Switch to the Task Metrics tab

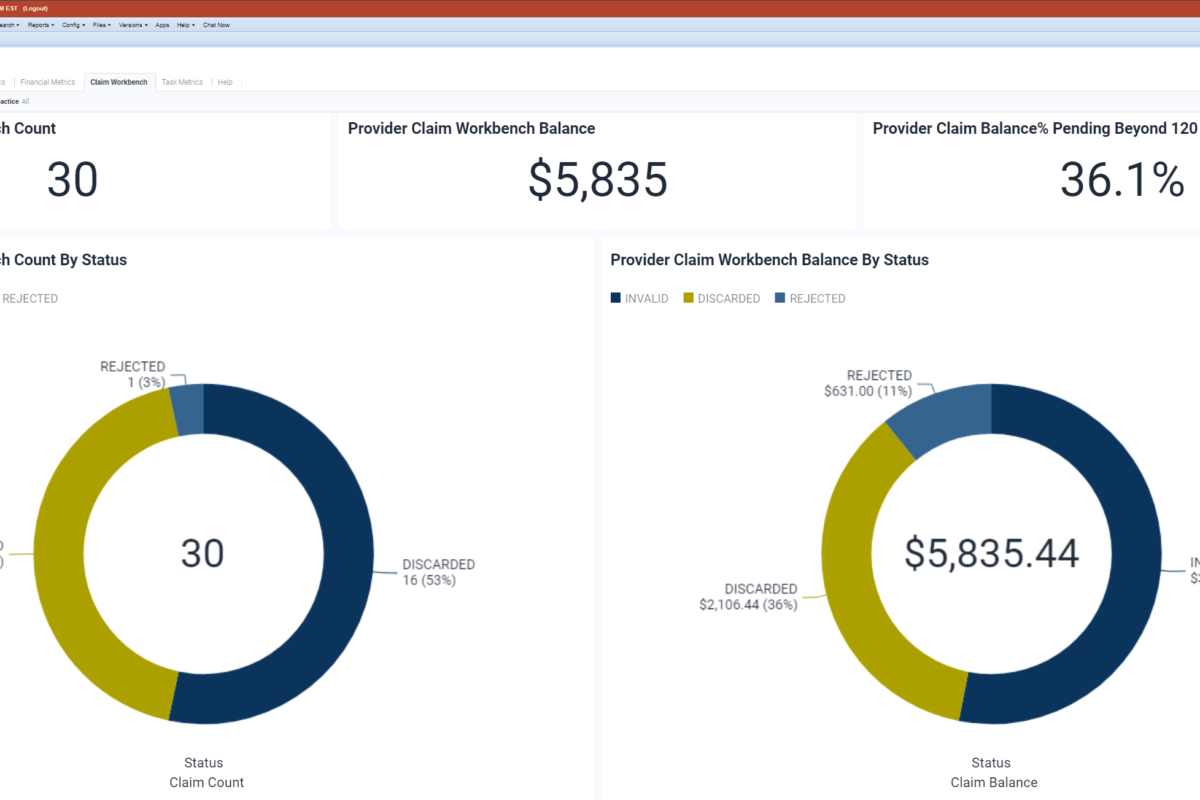point(182,82)
